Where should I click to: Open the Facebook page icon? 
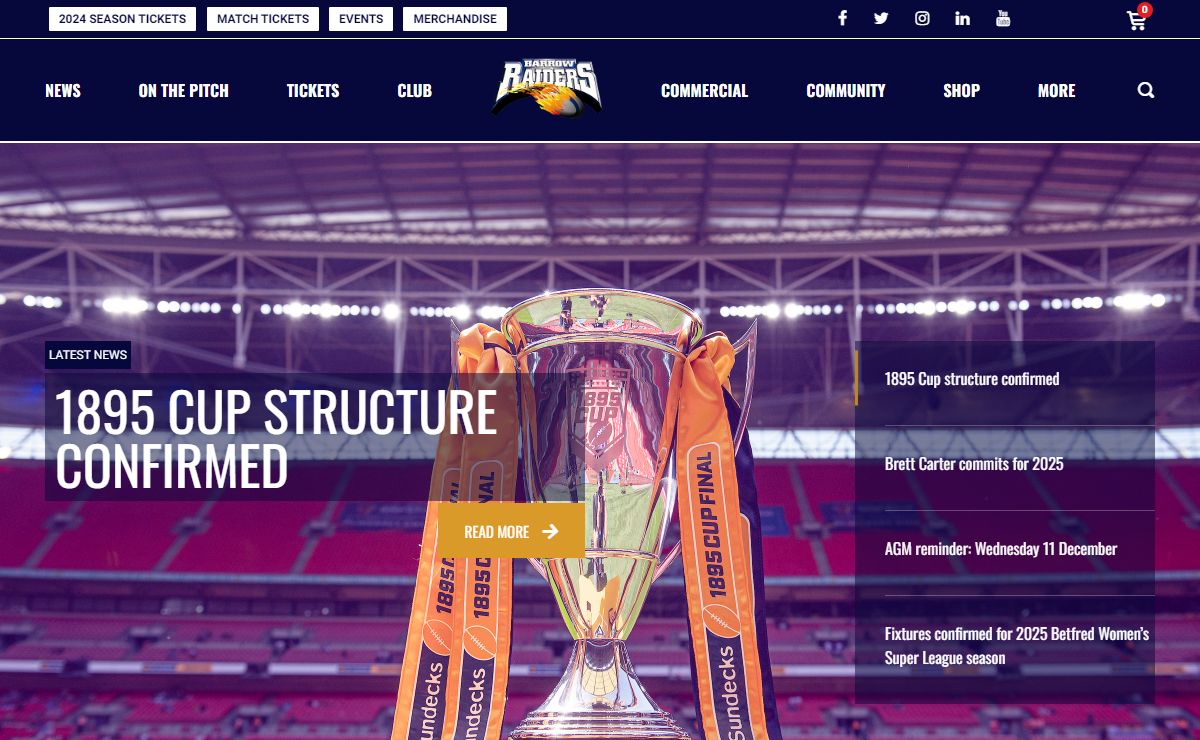[842, 18]
